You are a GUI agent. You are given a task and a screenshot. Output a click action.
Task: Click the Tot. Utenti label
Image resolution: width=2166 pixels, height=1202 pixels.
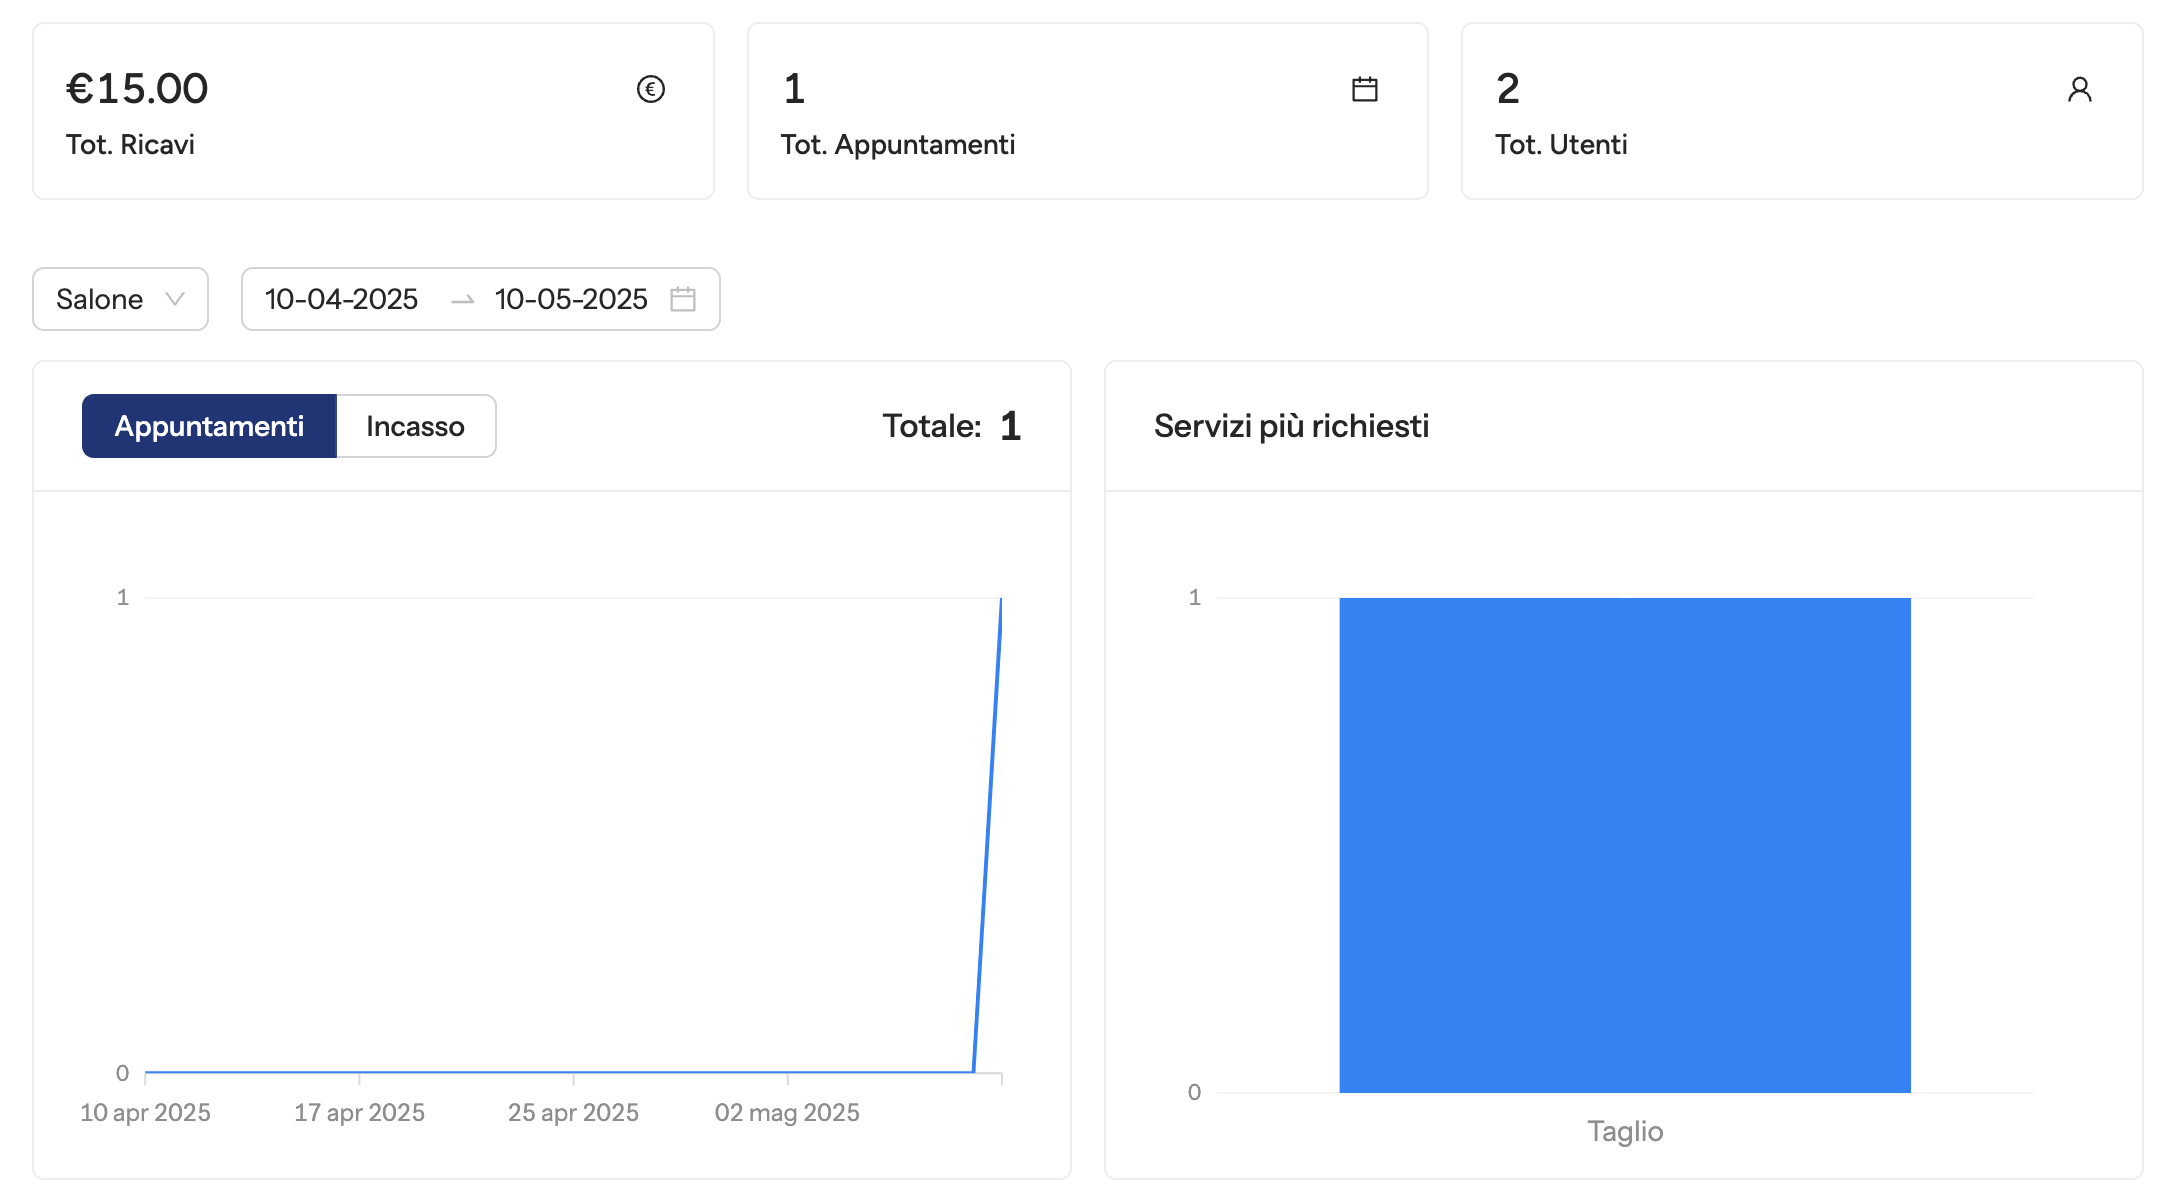coord(1561,144)
